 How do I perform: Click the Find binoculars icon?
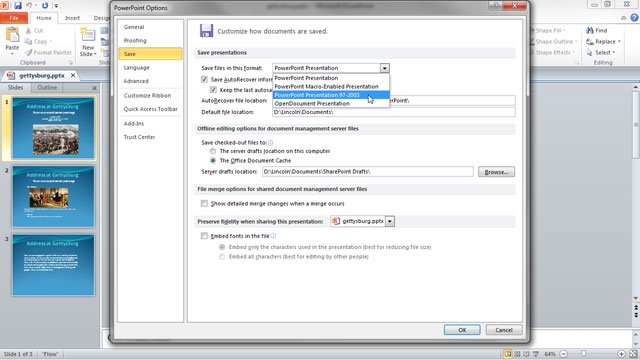point(590,31)
